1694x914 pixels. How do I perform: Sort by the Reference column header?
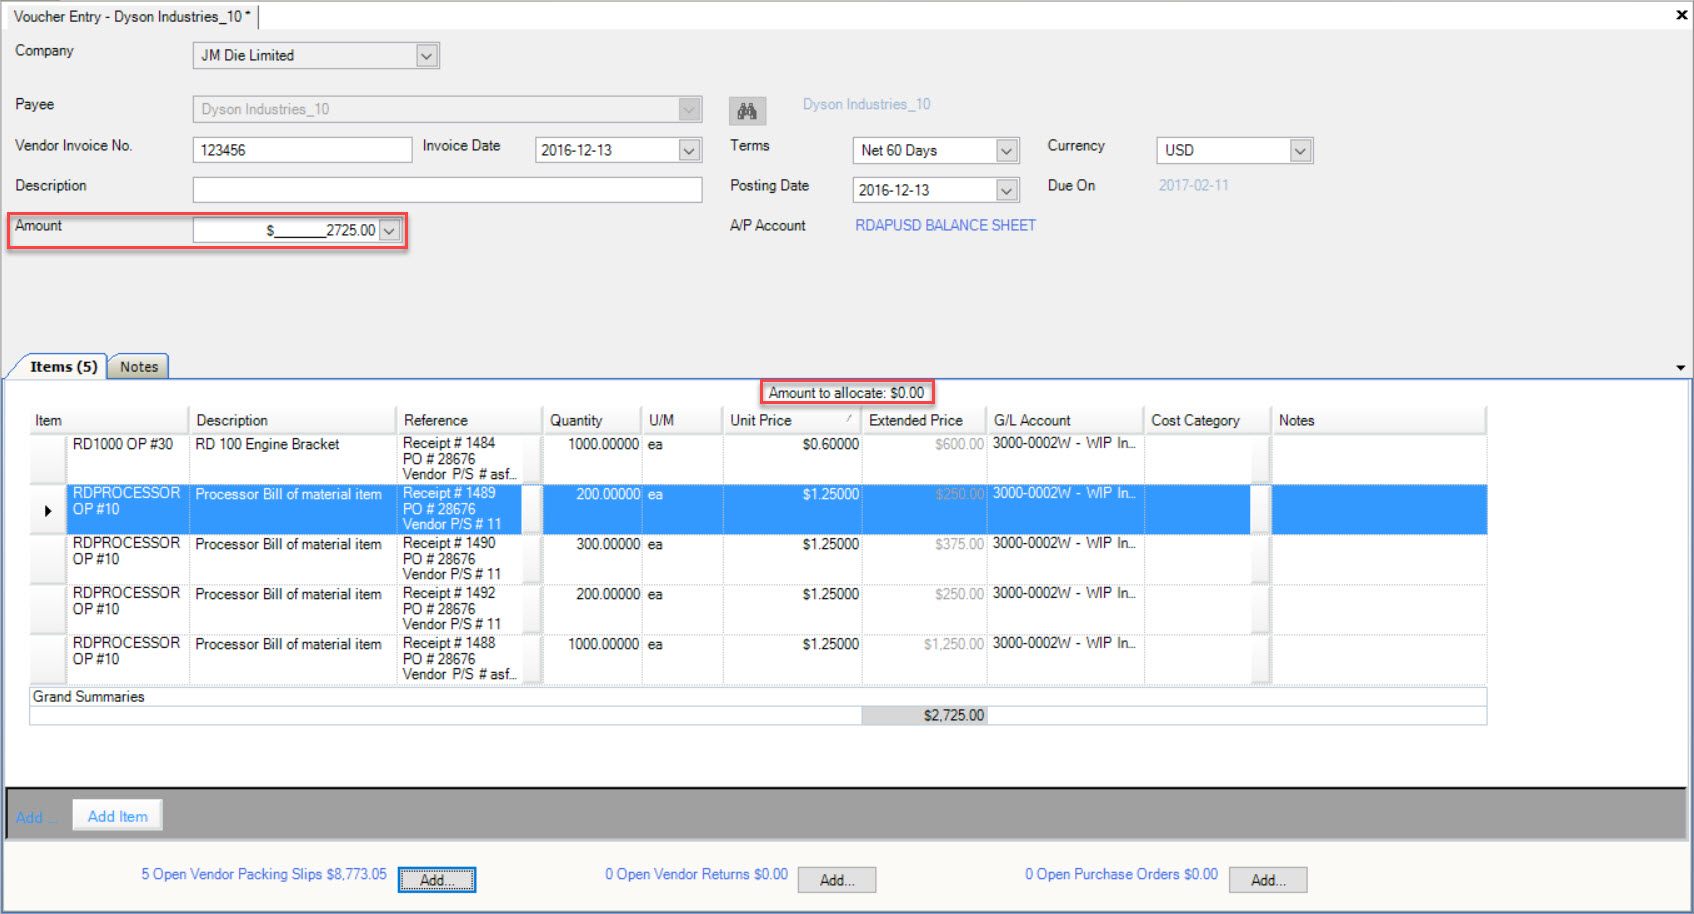(x=469, y=420)
